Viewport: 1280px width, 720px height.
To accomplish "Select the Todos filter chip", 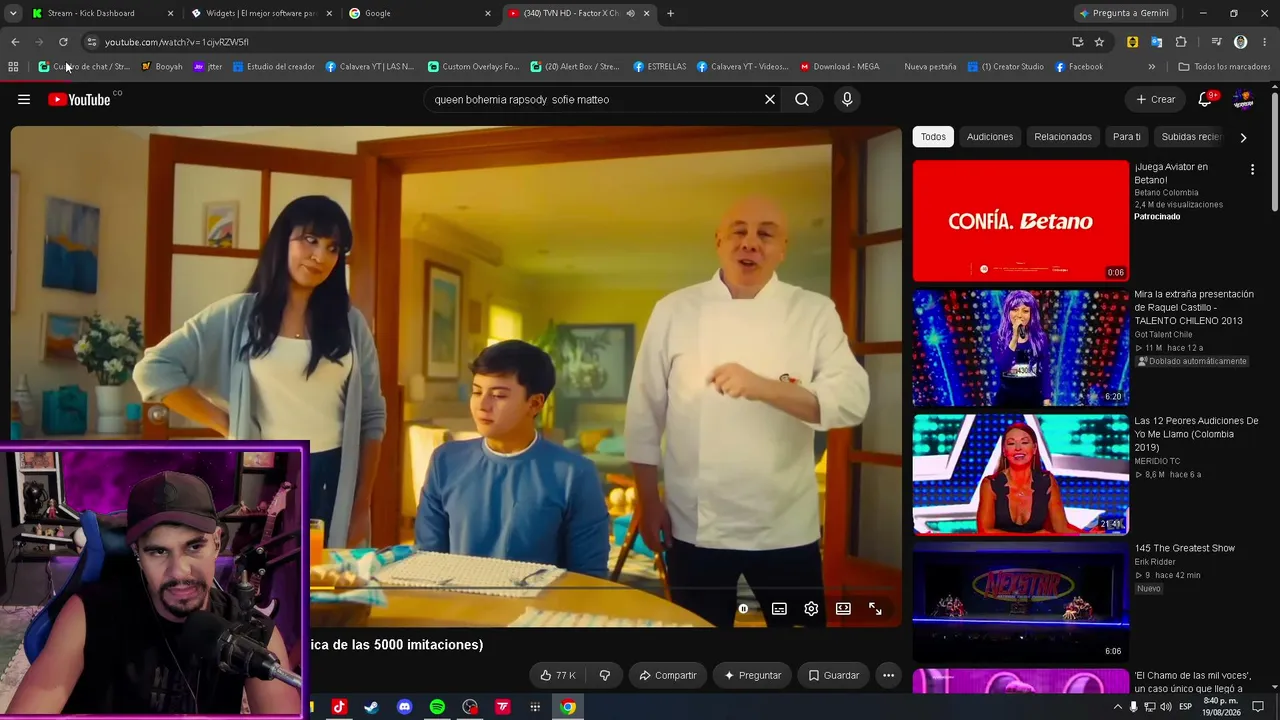I will pyautogui.click(x=933, y=137).
